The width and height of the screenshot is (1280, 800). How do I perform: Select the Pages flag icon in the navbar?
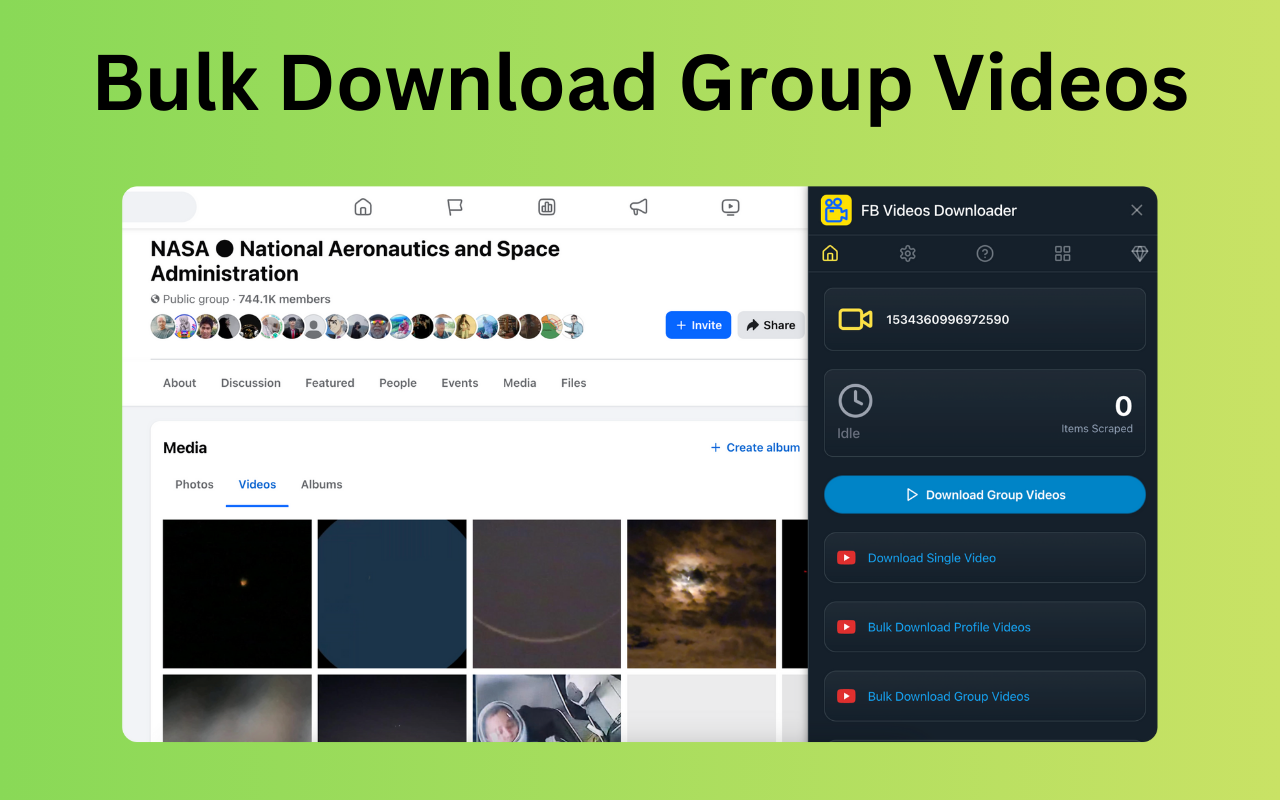pos(454,207)
